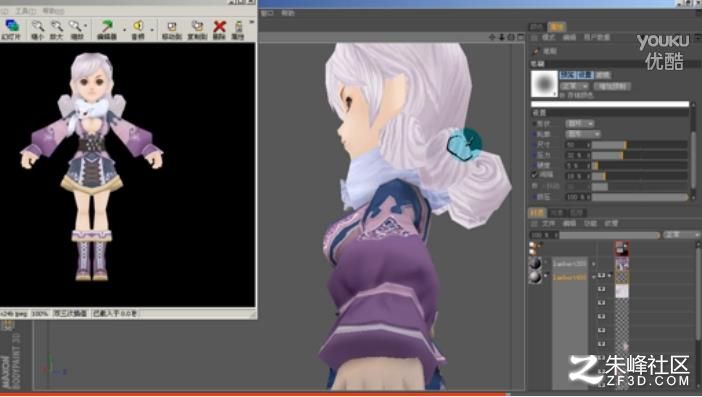
Task: Select third tab in lower panel
Action: tap(577, 213)
